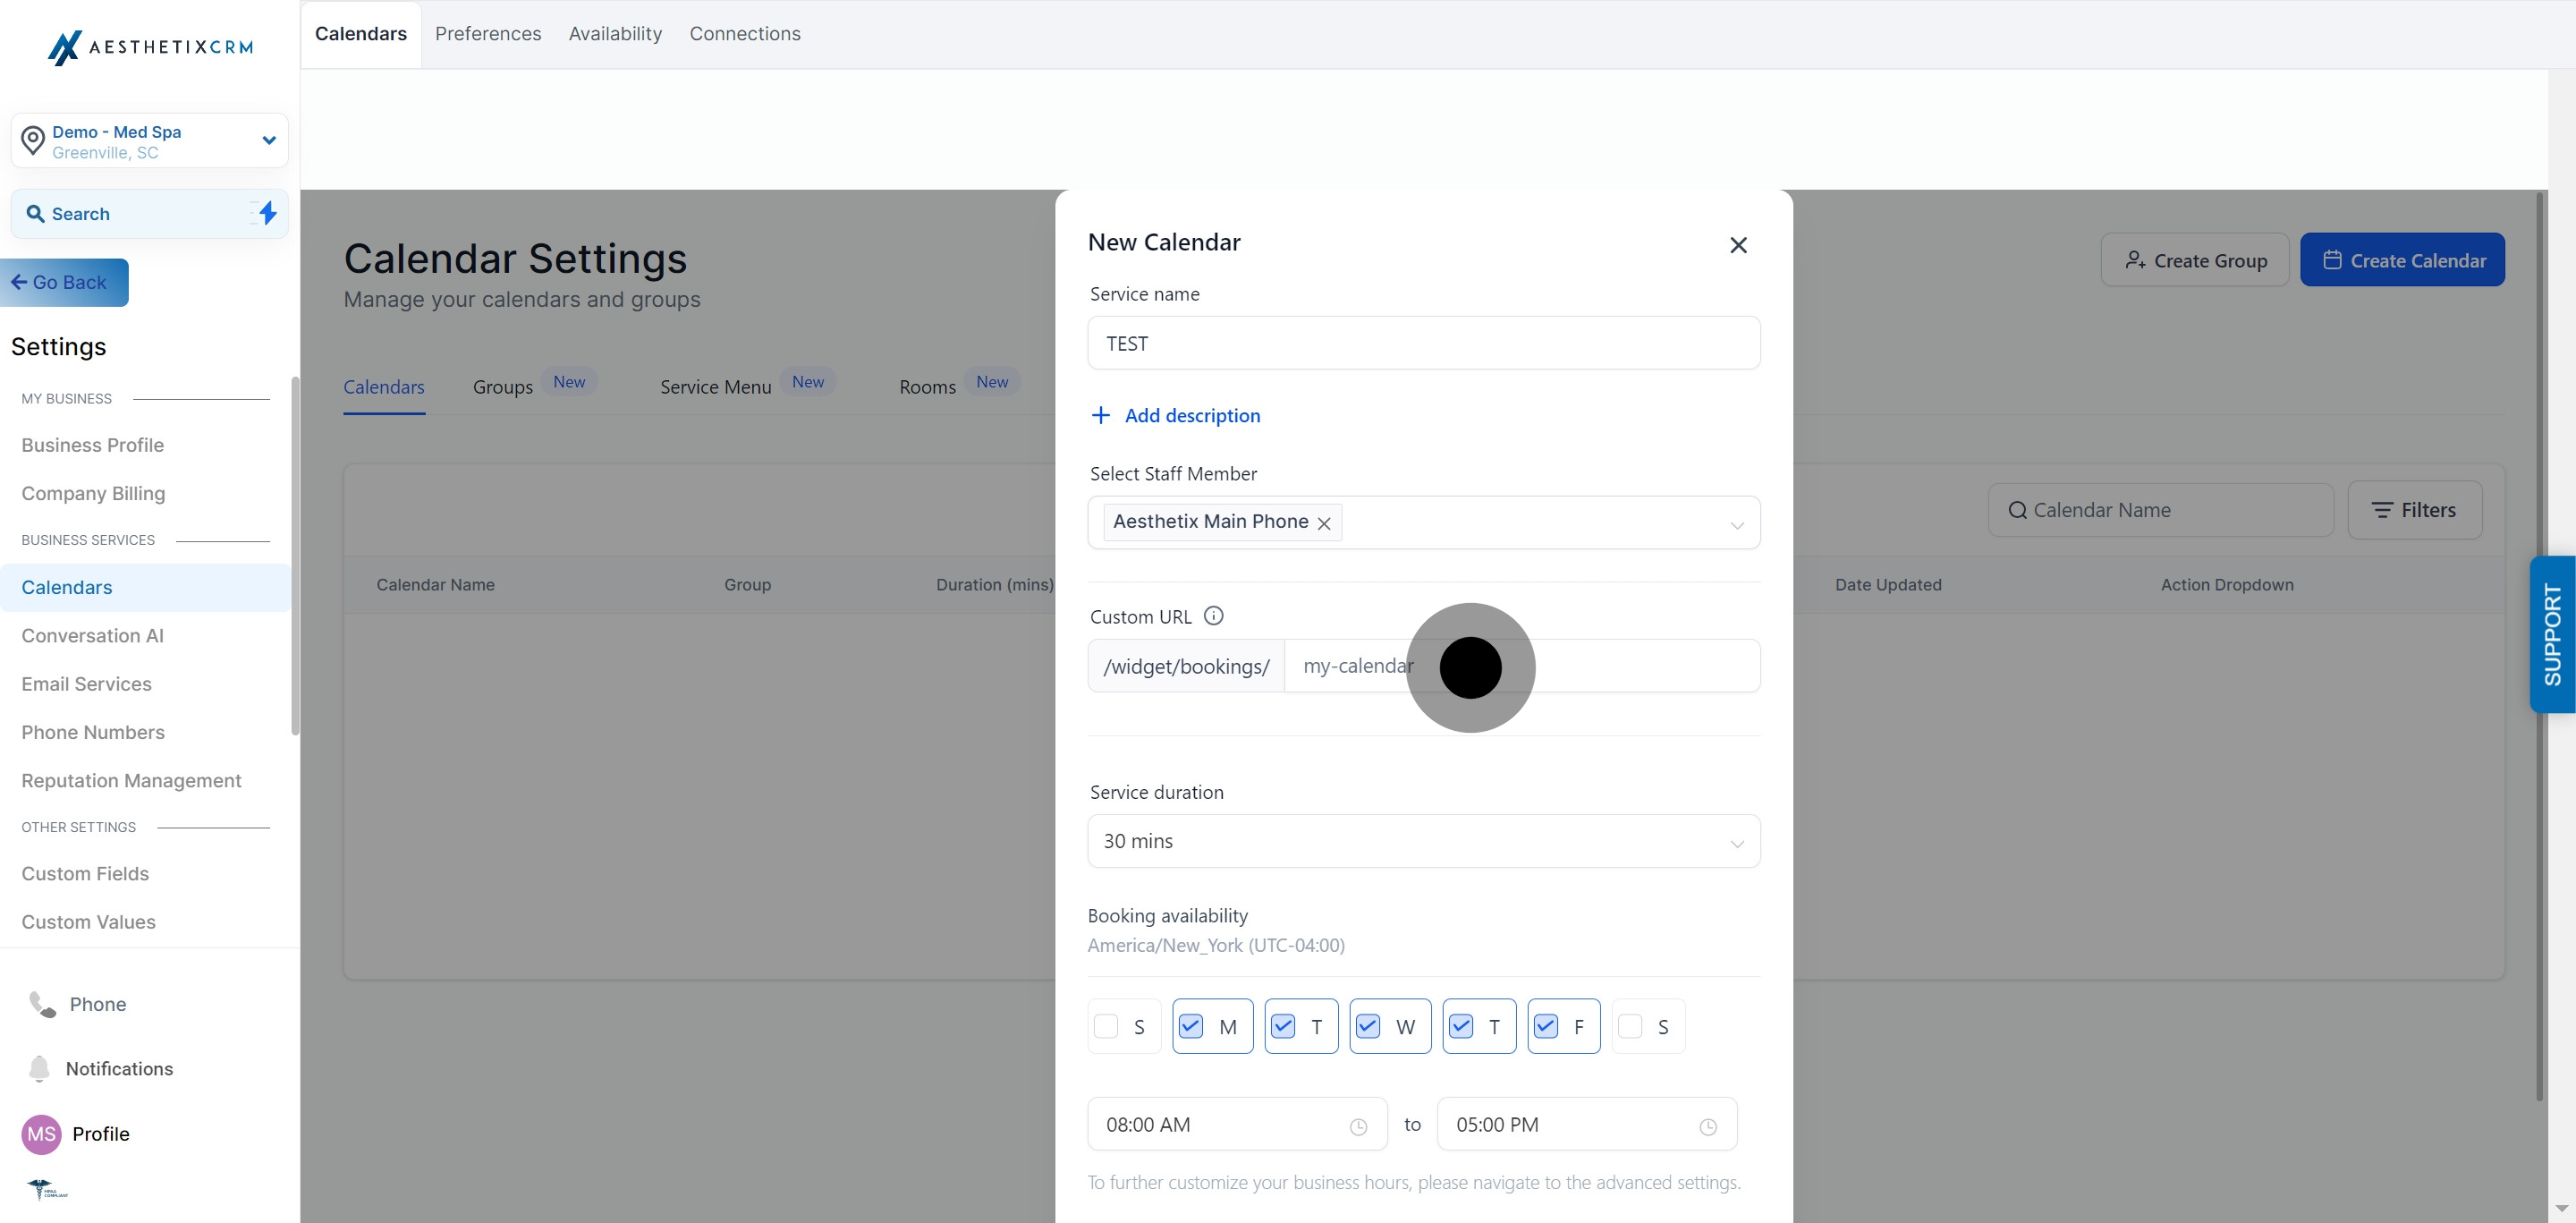Image resolution: width=2576 pixels, height=1223 pixels.
Task: Click the Custom URL my-calendar field
Action: (x=1522, y=666)
